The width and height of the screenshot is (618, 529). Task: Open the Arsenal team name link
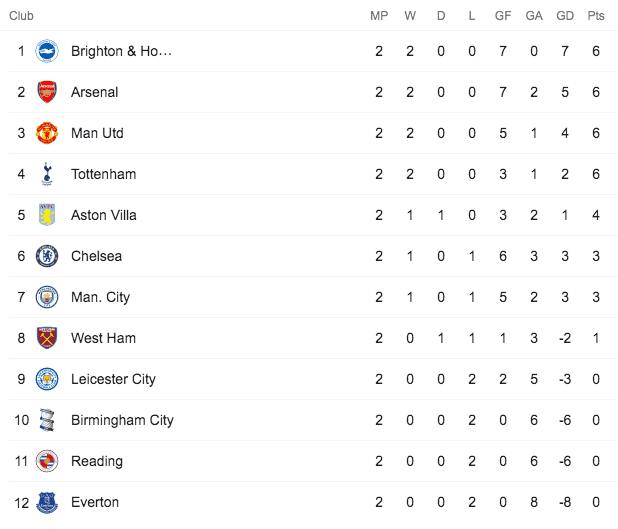coord(94,92)
